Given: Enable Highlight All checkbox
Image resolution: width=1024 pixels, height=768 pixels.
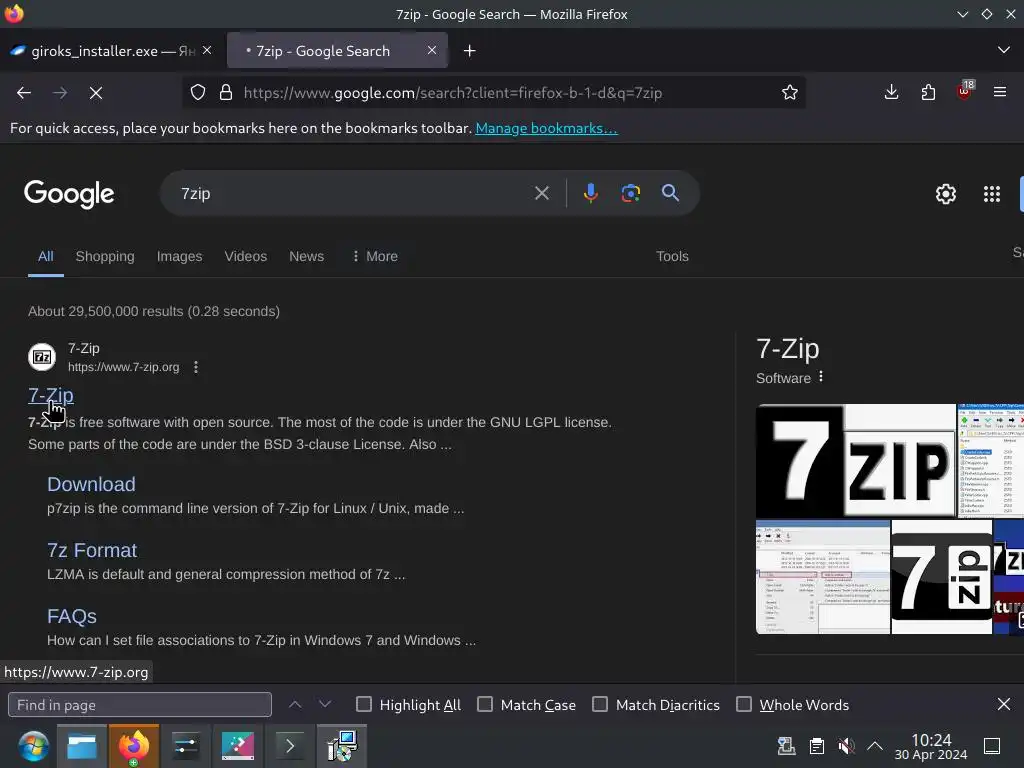Looking at the screenshot, I should tap(364, 704).
